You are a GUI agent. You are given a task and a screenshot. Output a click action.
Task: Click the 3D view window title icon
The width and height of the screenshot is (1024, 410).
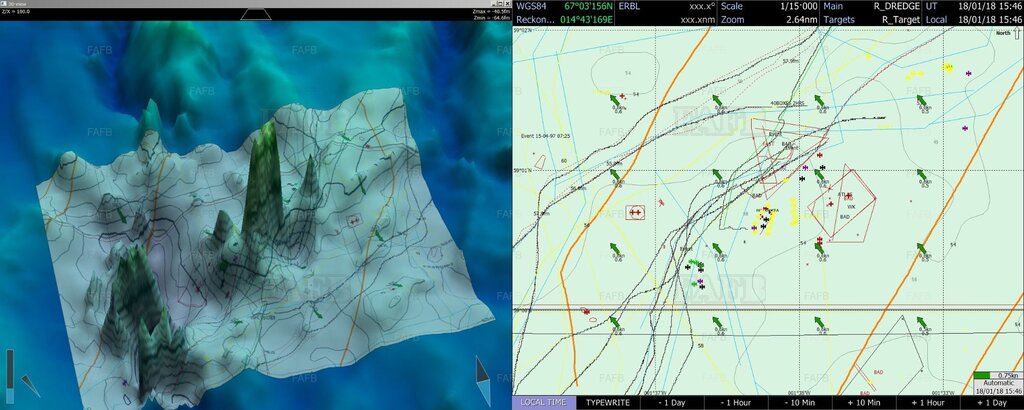[x=4, y=4]
